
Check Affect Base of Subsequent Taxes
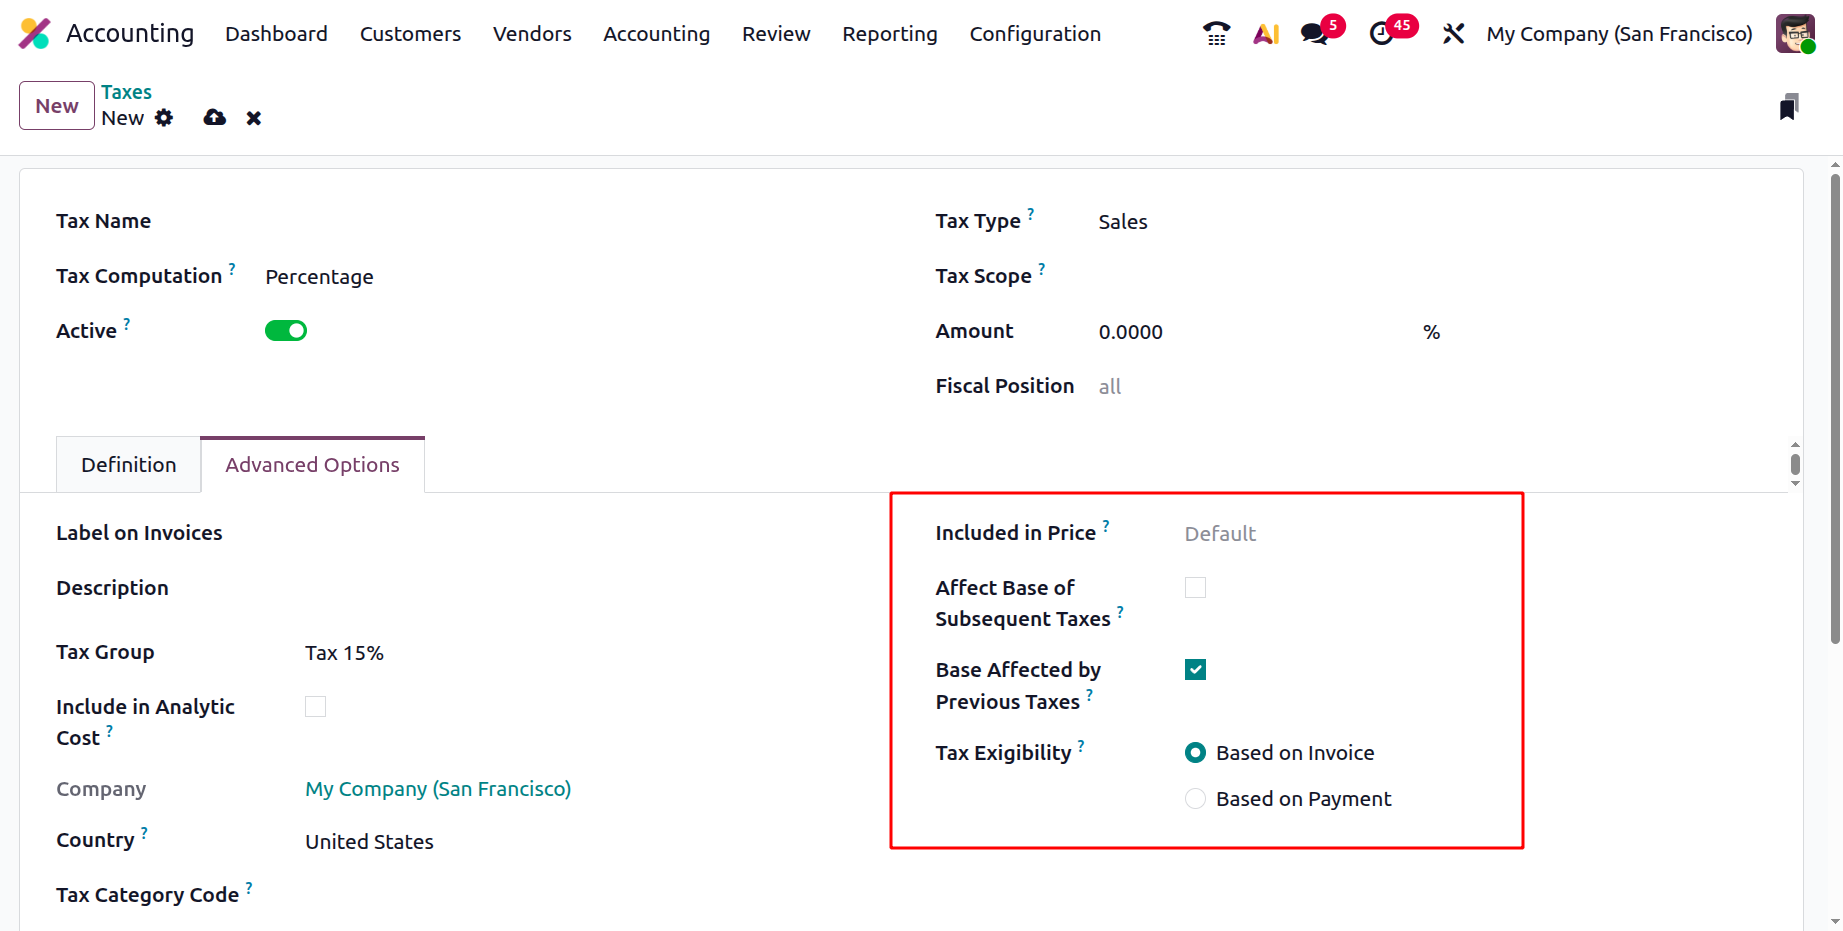1195,588
